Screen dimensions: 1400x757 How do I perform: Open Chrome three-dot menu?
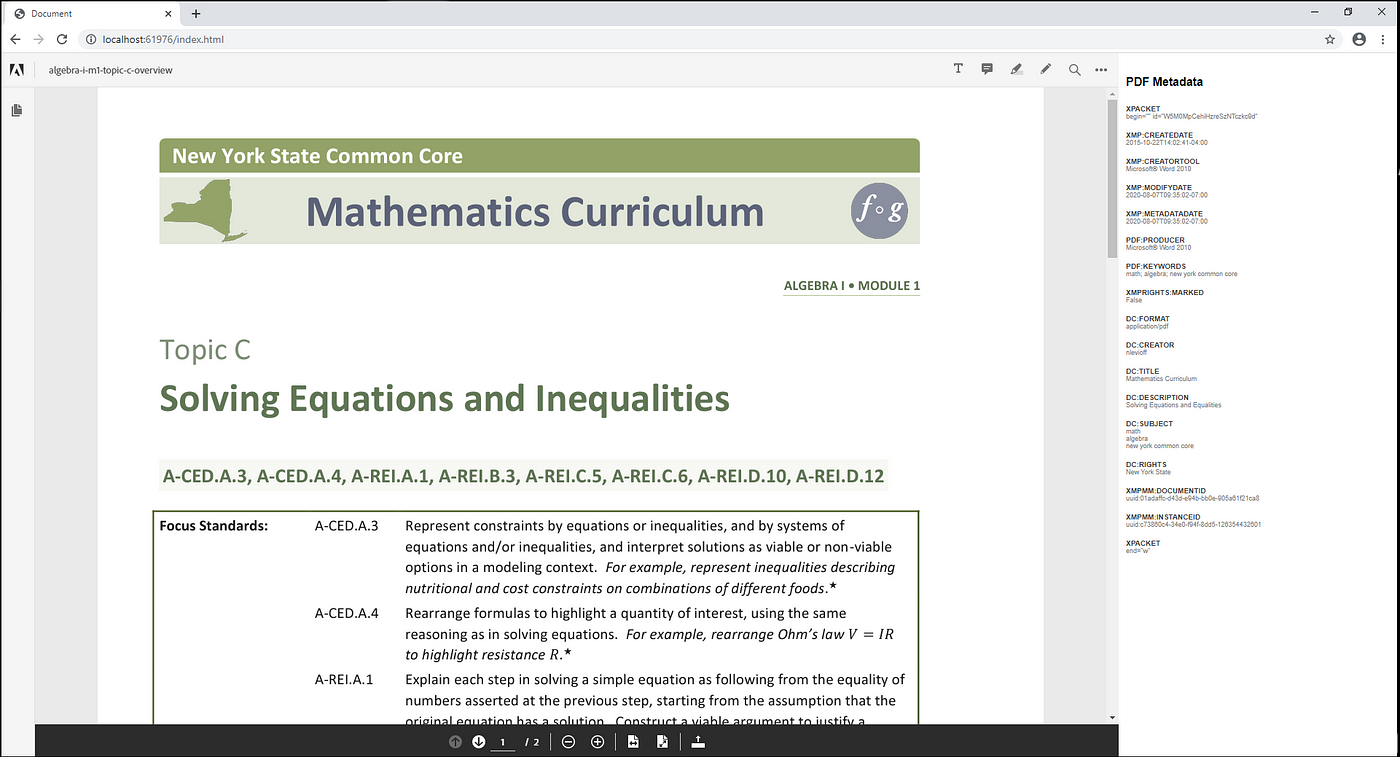coord(1385,39)
